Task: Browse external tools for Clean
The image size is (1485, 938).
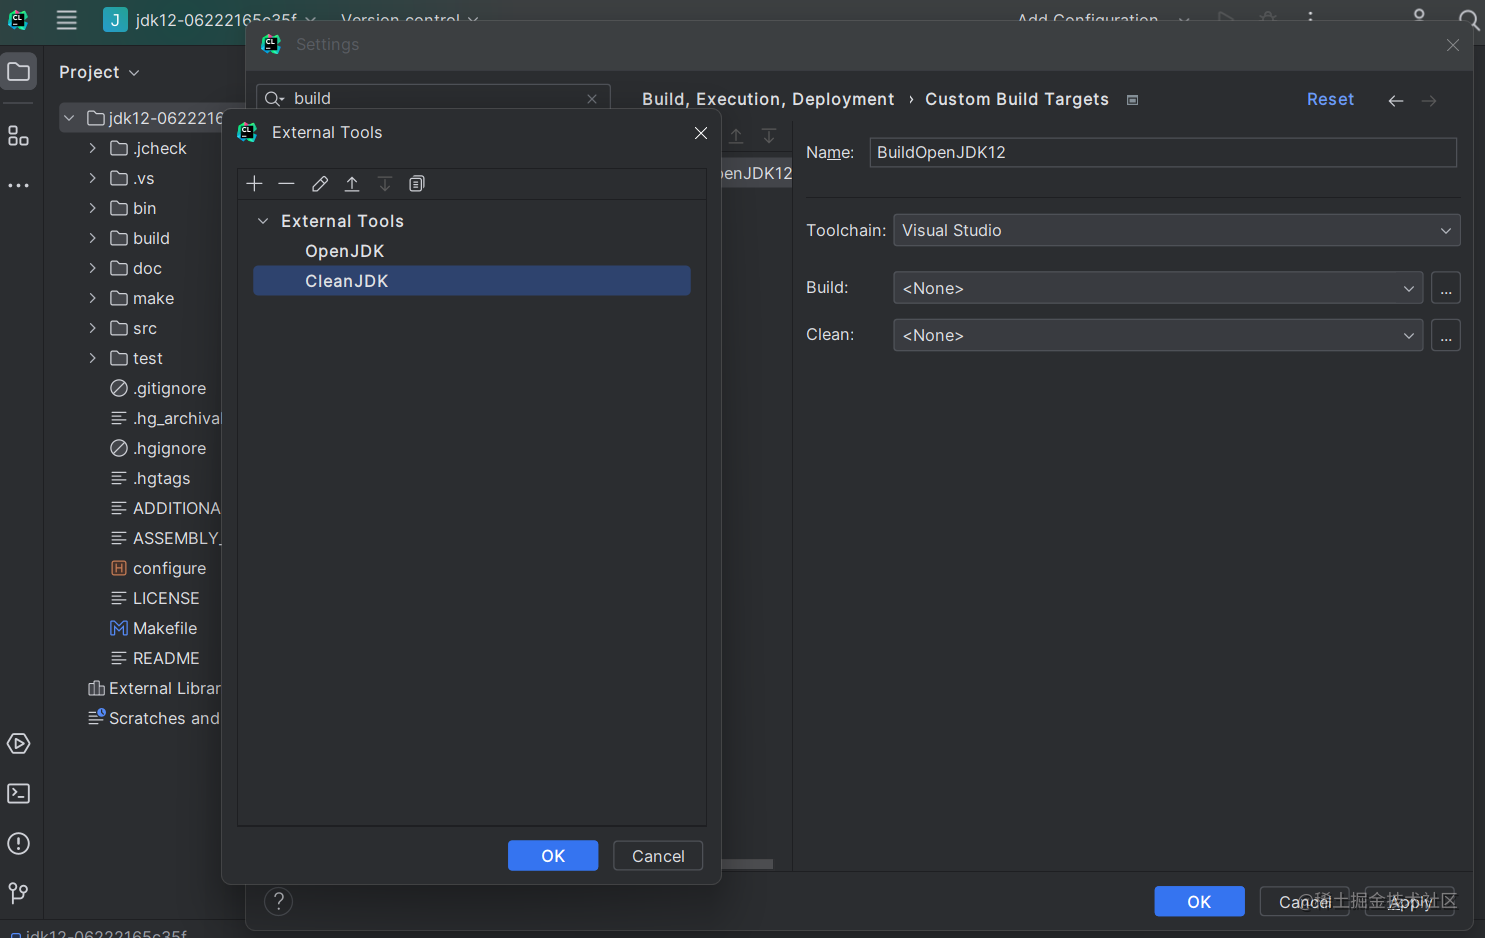Action: [1446, 335]
